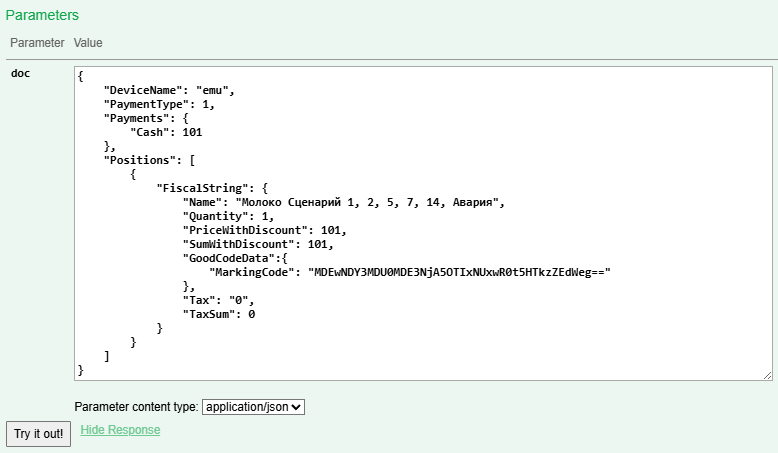
Task: Click the "Try it out!" button
Action: 38,433
